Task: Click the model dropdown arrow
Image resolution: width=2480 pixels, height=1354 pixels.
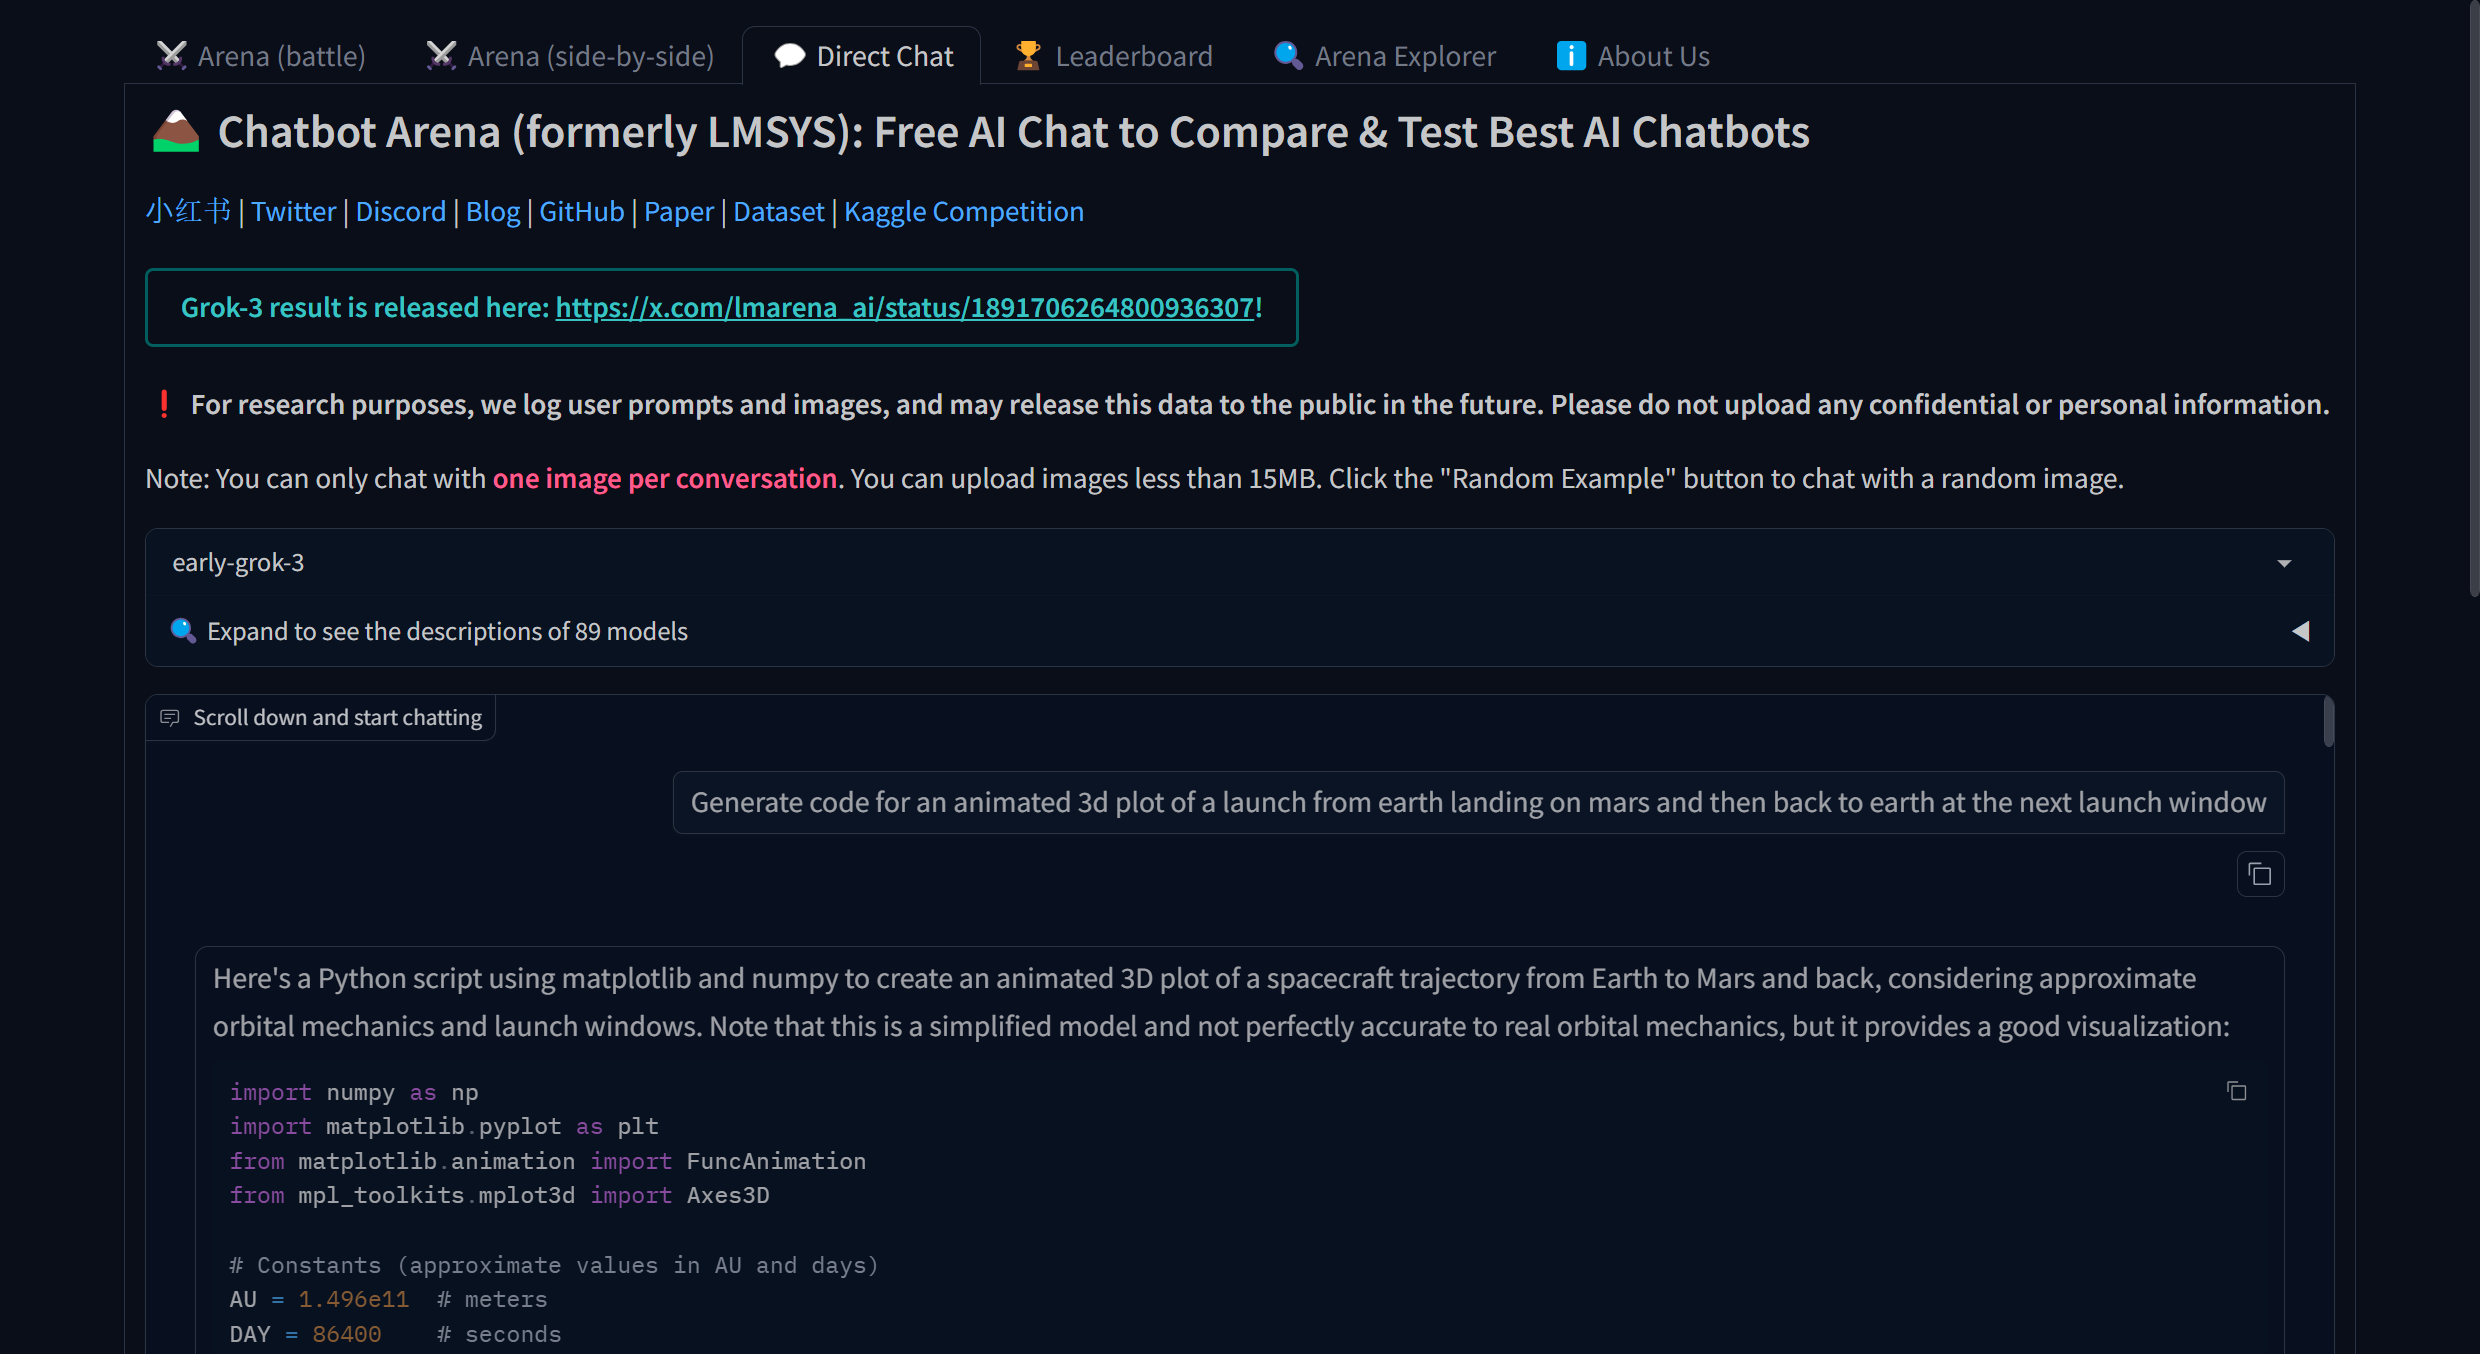Action: (x=2284, y=564)
